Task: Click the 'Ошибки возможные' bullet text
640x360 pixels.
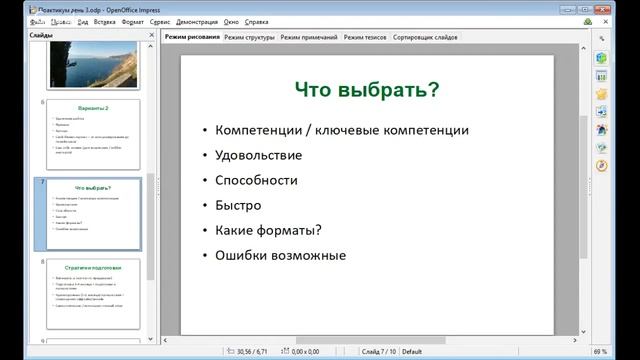Action: click(x=280, y=256)
